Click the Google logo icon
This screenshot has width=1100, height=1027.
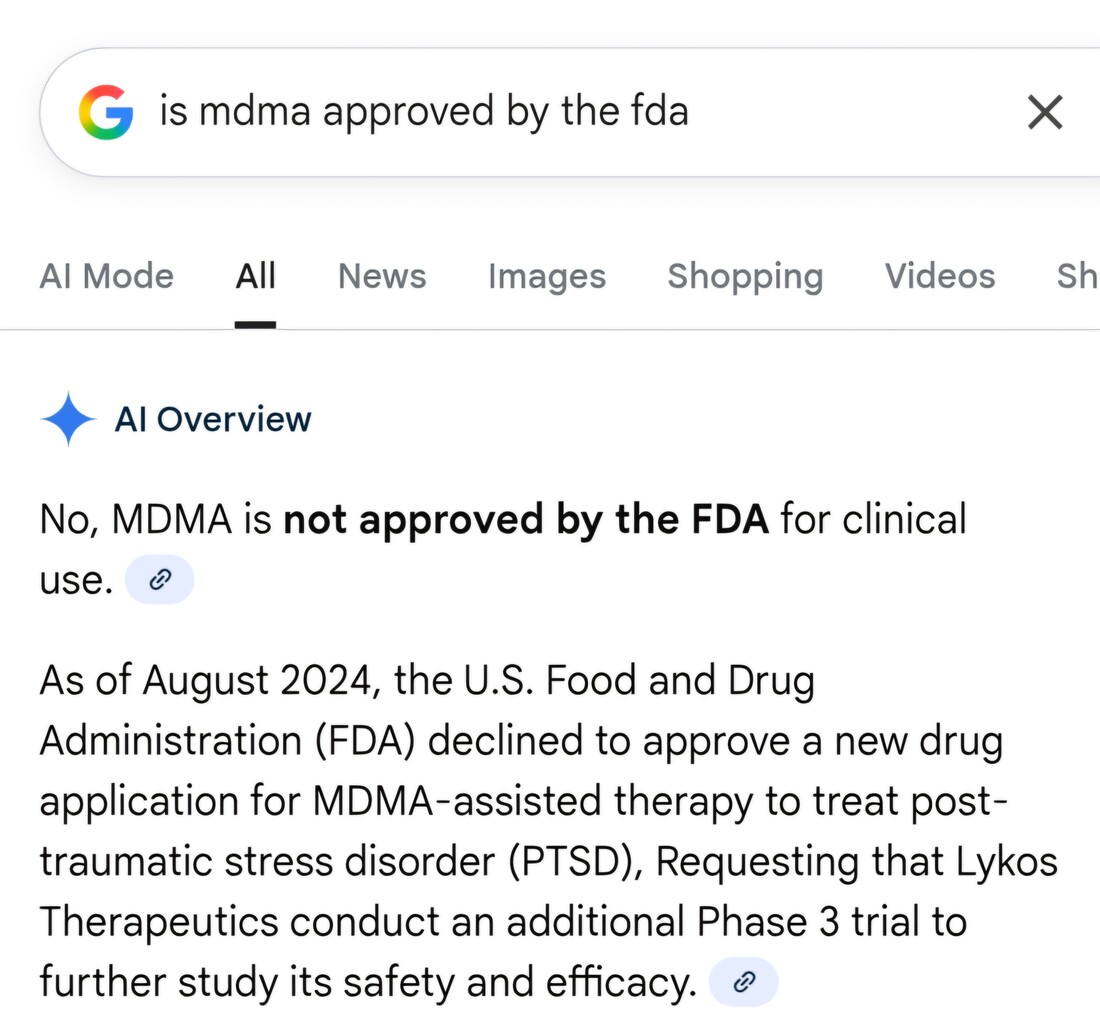[106, 112]
